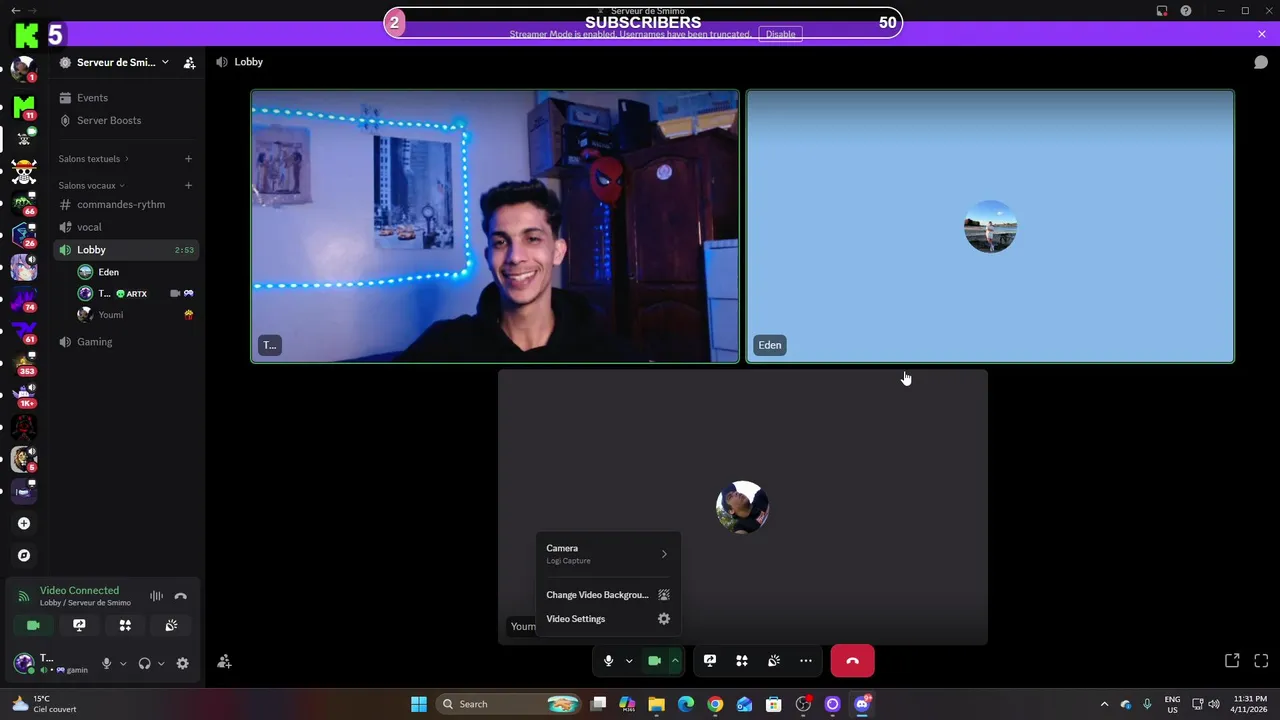Screen dimensions: 1280x720
Task: Enter full screen video mode
Action: (x=1261, y=661)
